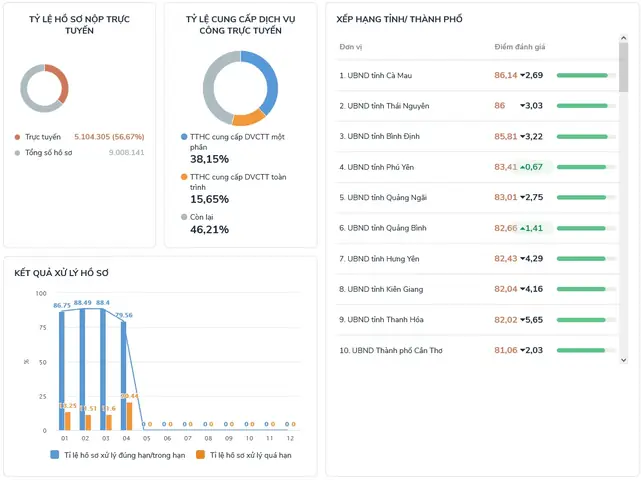Sort by the 'Điểm đánh giá' column header
This screenshot has width=644, height=480.
[520, 47]
